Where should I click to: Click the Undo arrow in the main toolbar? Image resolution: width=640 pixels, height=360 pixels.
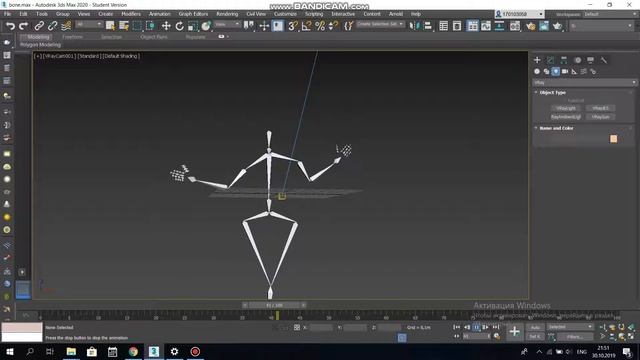[x=11, y=26]
